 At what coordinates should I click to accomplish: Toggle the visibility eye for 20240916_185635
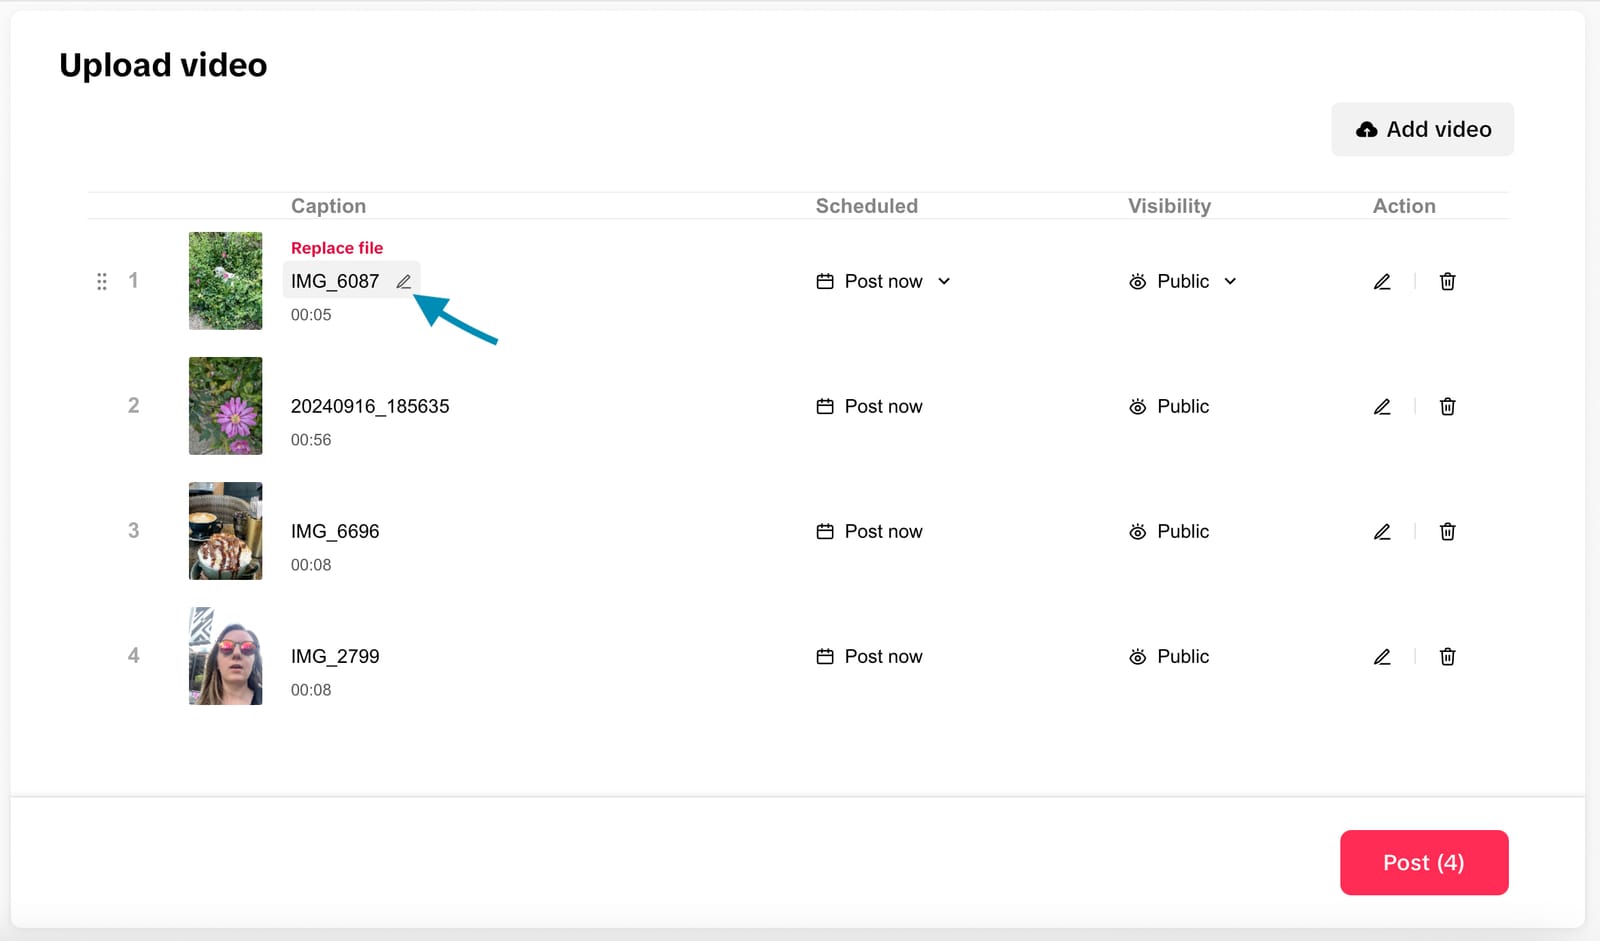point(1137,406)
